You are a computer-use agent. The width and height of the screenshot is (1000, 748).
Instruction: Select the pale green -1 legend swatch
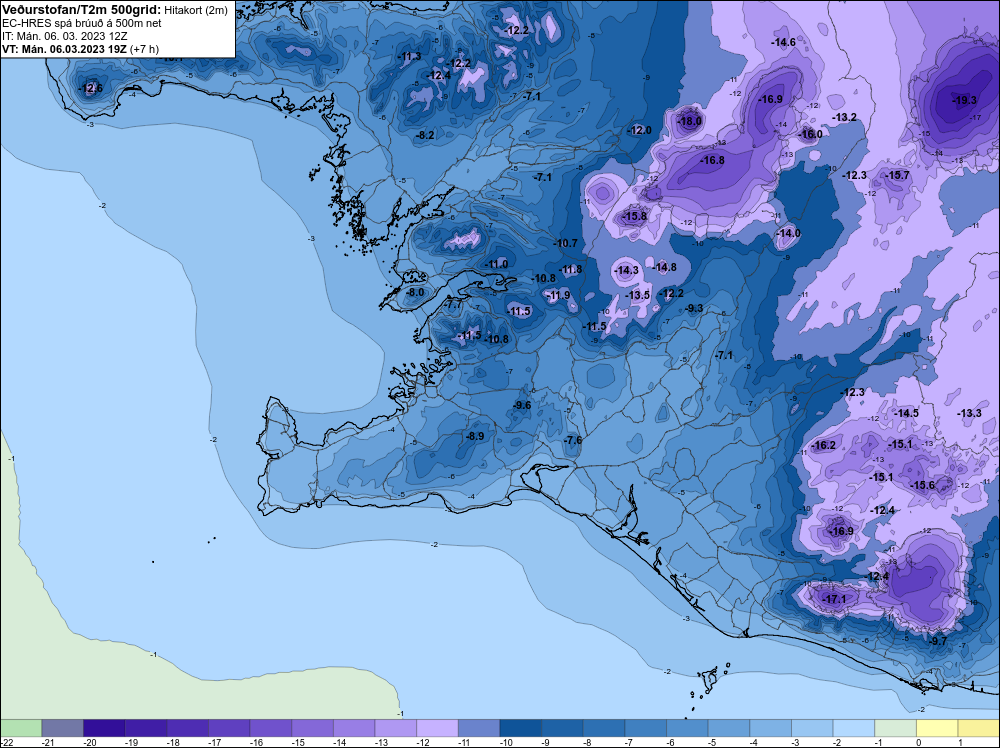point(895,728)
